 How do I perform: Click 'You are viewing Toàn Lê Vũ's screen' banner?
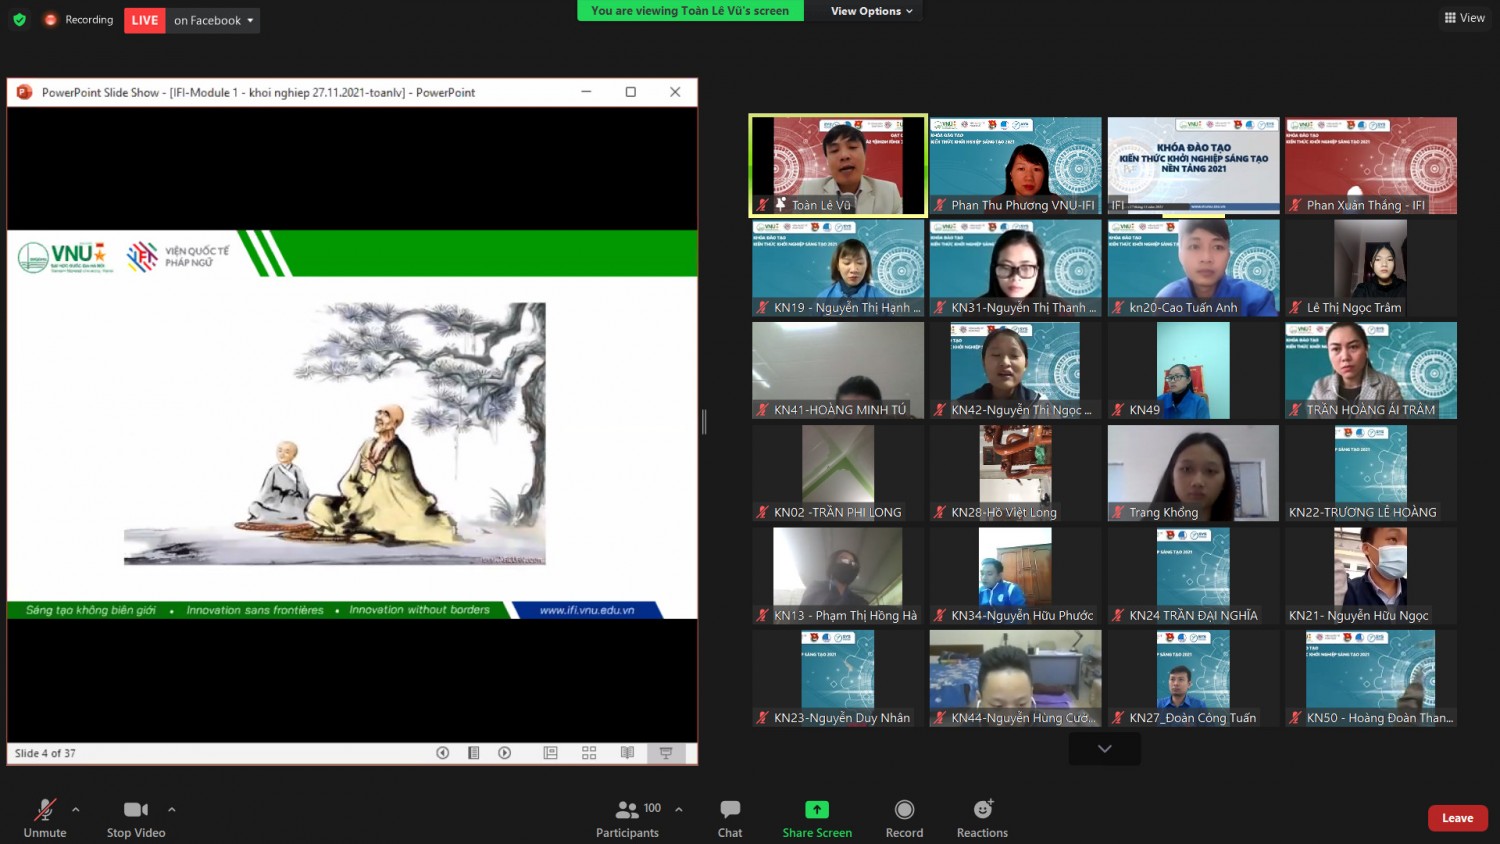tap(690, 11)
